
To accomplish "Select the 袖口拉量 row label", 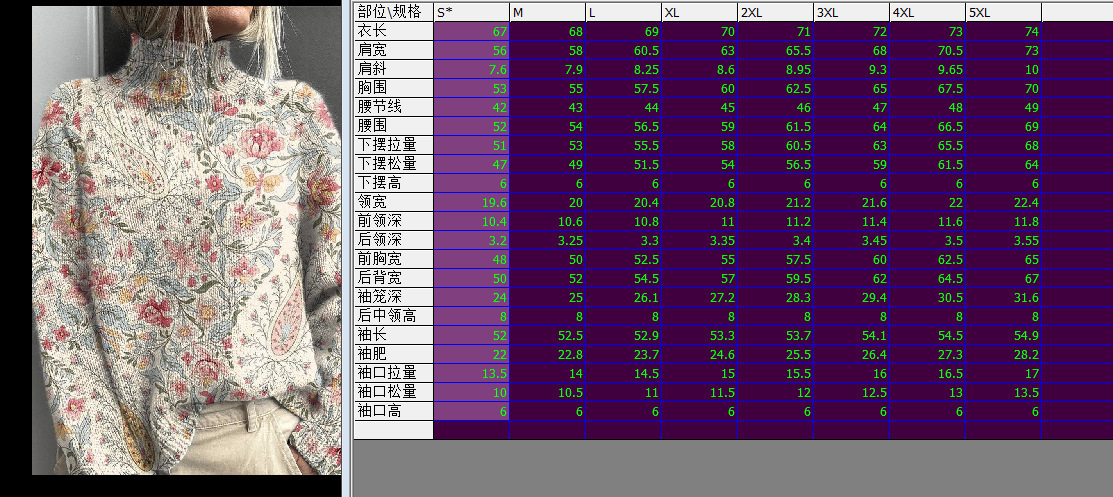I will click(394, 373).
